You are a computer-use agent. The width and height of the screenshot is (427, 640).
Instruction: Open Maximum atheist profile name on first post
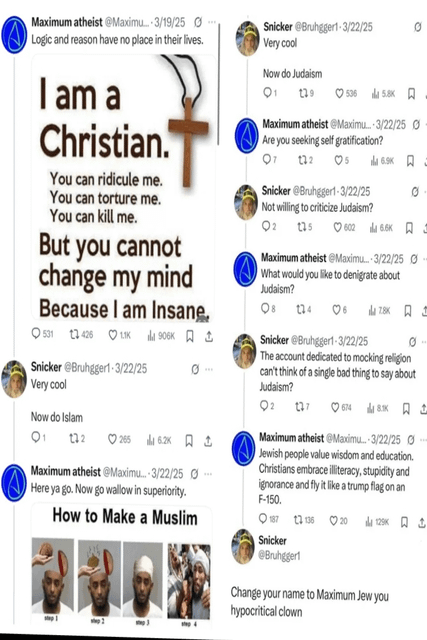[x=67, y=22]
